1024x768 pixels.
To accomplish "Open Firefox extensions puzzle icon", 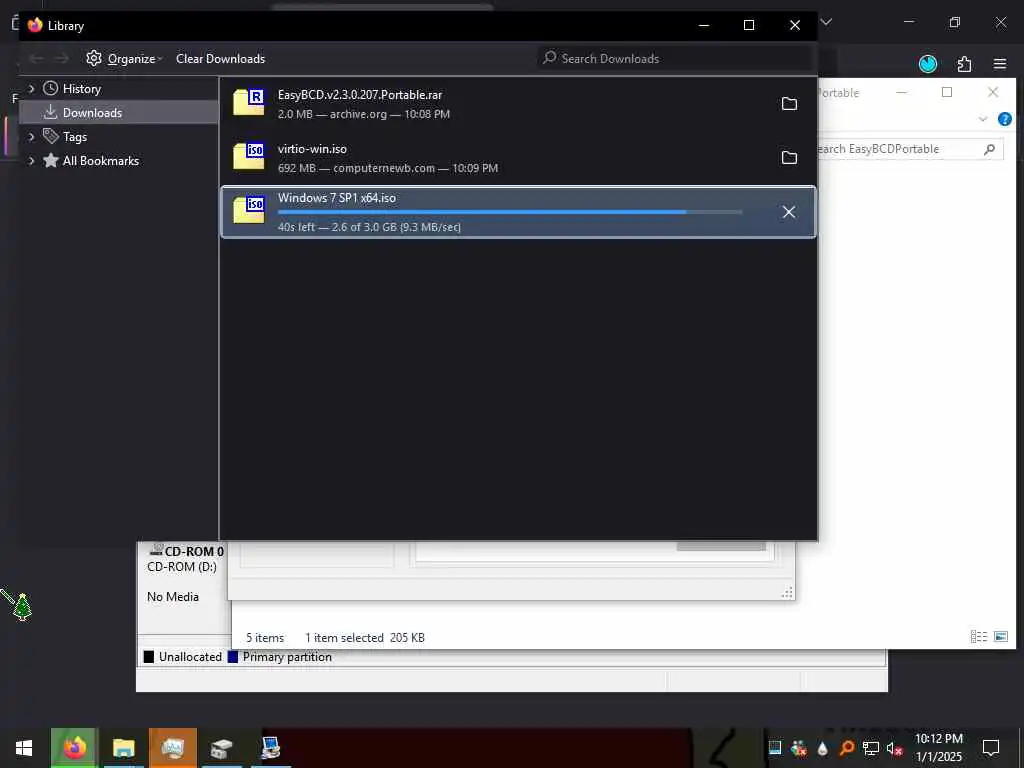I will point(964,63).
